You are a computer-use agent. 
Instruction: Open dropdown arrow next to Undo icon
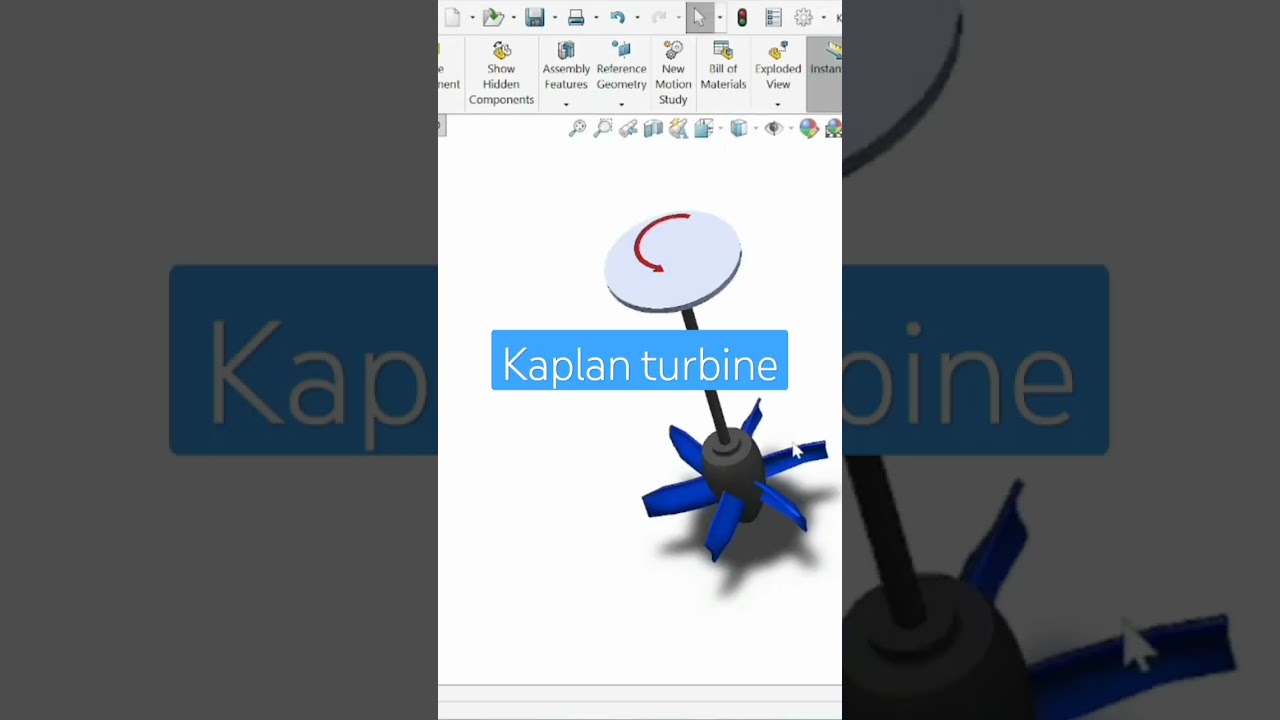pos(637,18)
